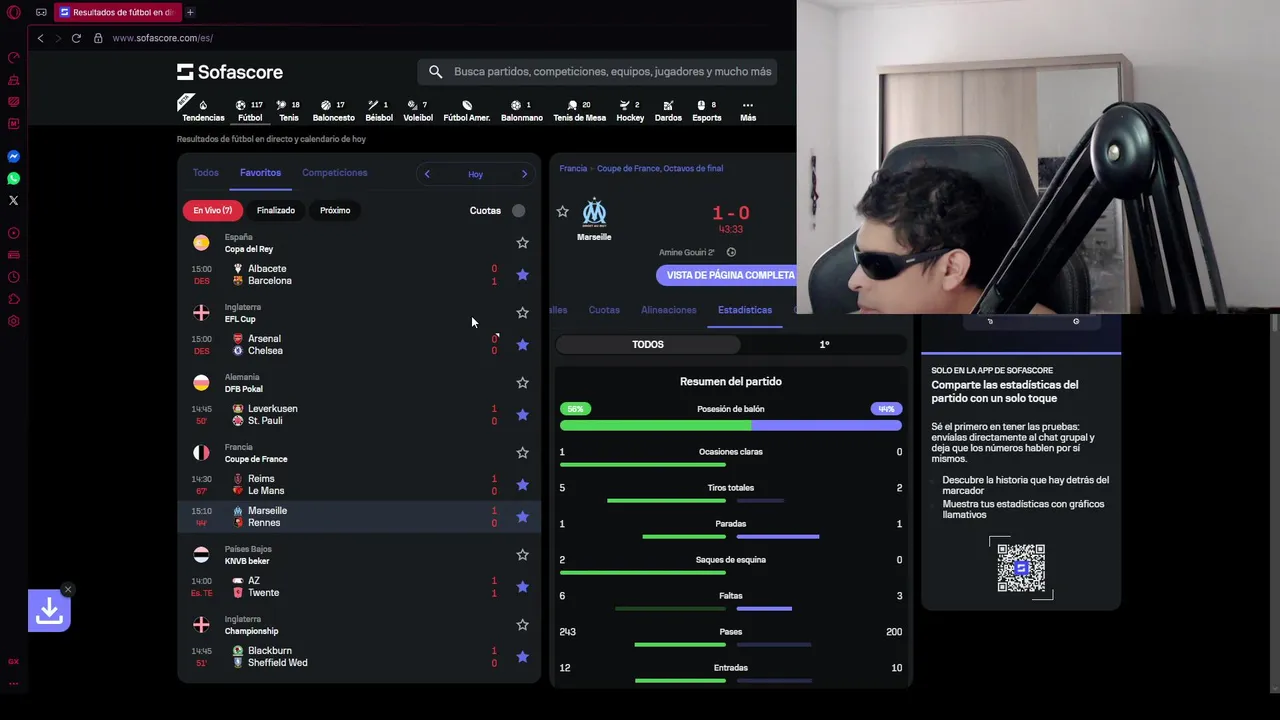Unfavorite the AZ vs Twente star

tap(522, 587)
